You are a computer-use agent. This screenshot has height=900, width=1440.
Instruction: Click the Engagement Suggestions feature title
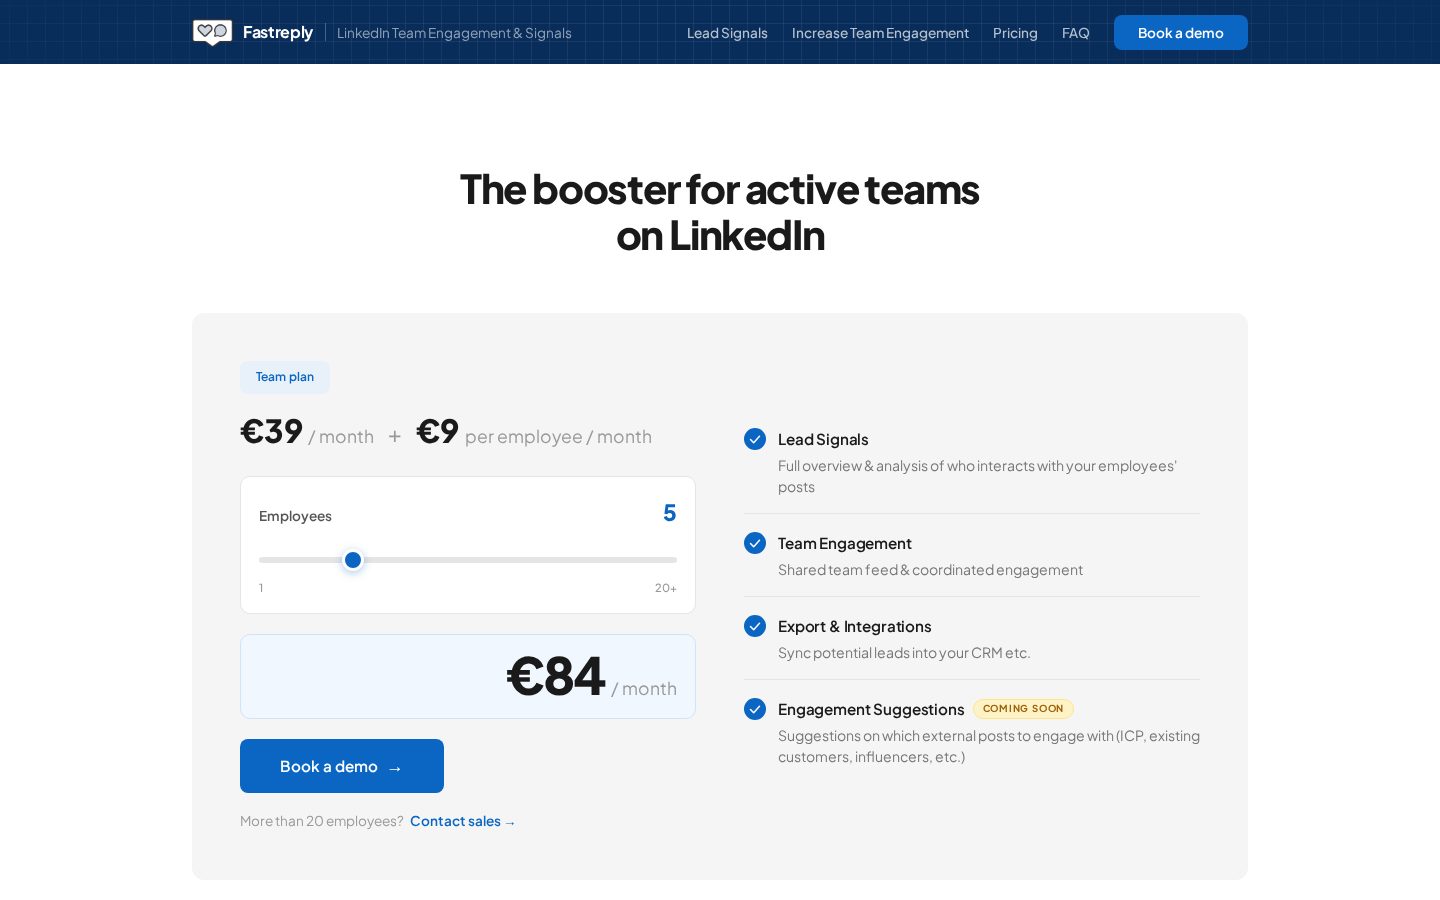(871, 709)
